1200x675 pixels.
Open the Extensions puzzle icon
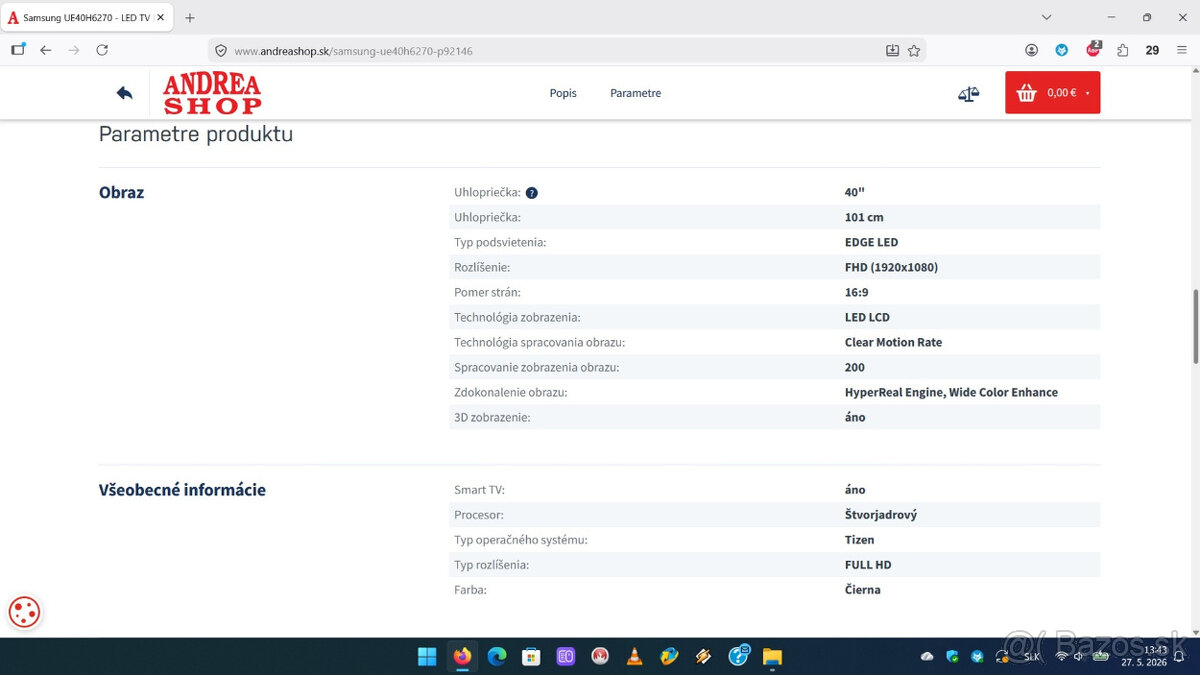click(x=1123, y=50)
